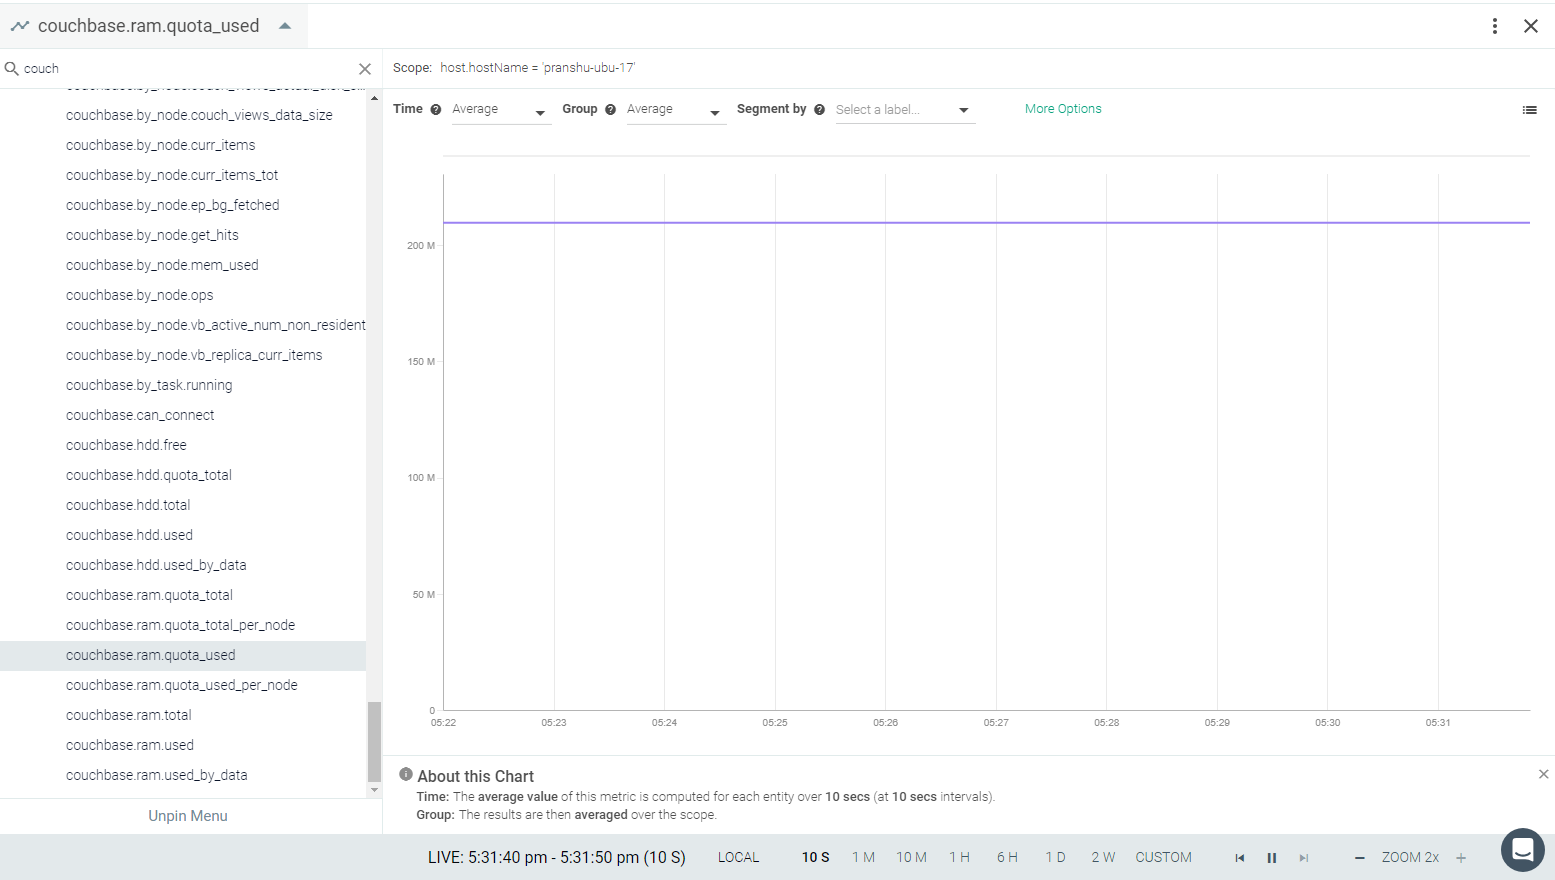Select the 2 W time range
This screenshot has height=880, width=1555.
[x=1104, y=858]
